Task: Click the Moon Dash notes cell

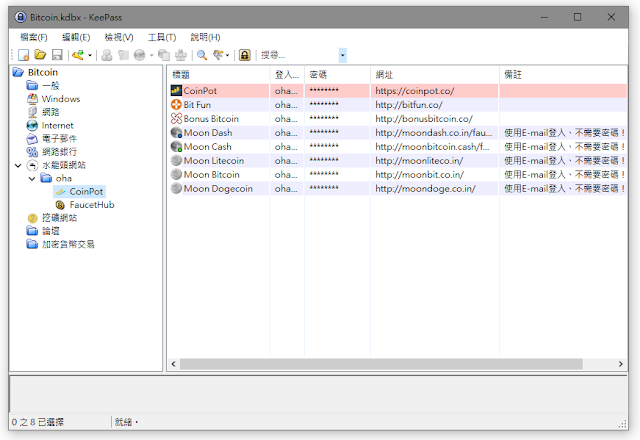Action: [564, 133]
